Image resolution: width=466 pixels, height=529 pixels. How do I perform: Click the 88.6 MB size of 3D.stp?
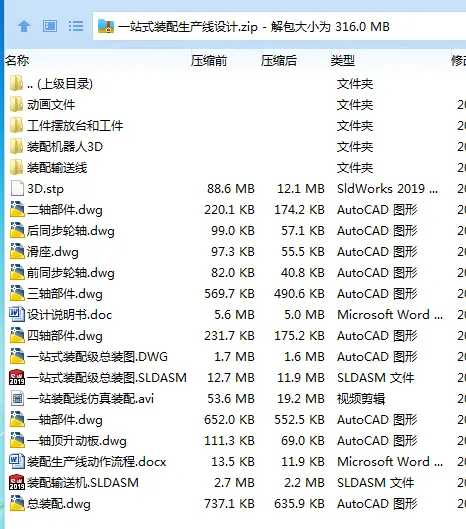click(231, 189)
